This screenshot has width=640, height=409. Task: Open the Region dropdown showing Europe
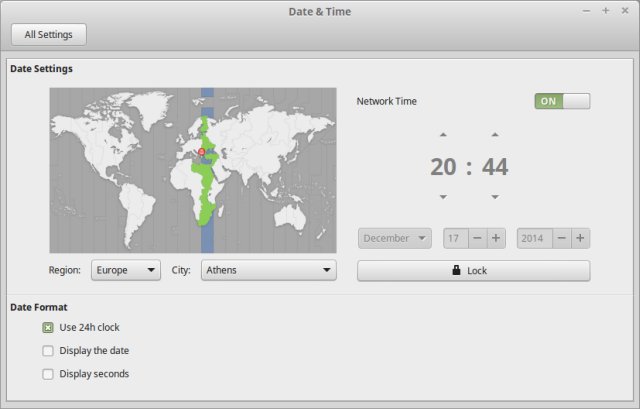click(126, 270)
